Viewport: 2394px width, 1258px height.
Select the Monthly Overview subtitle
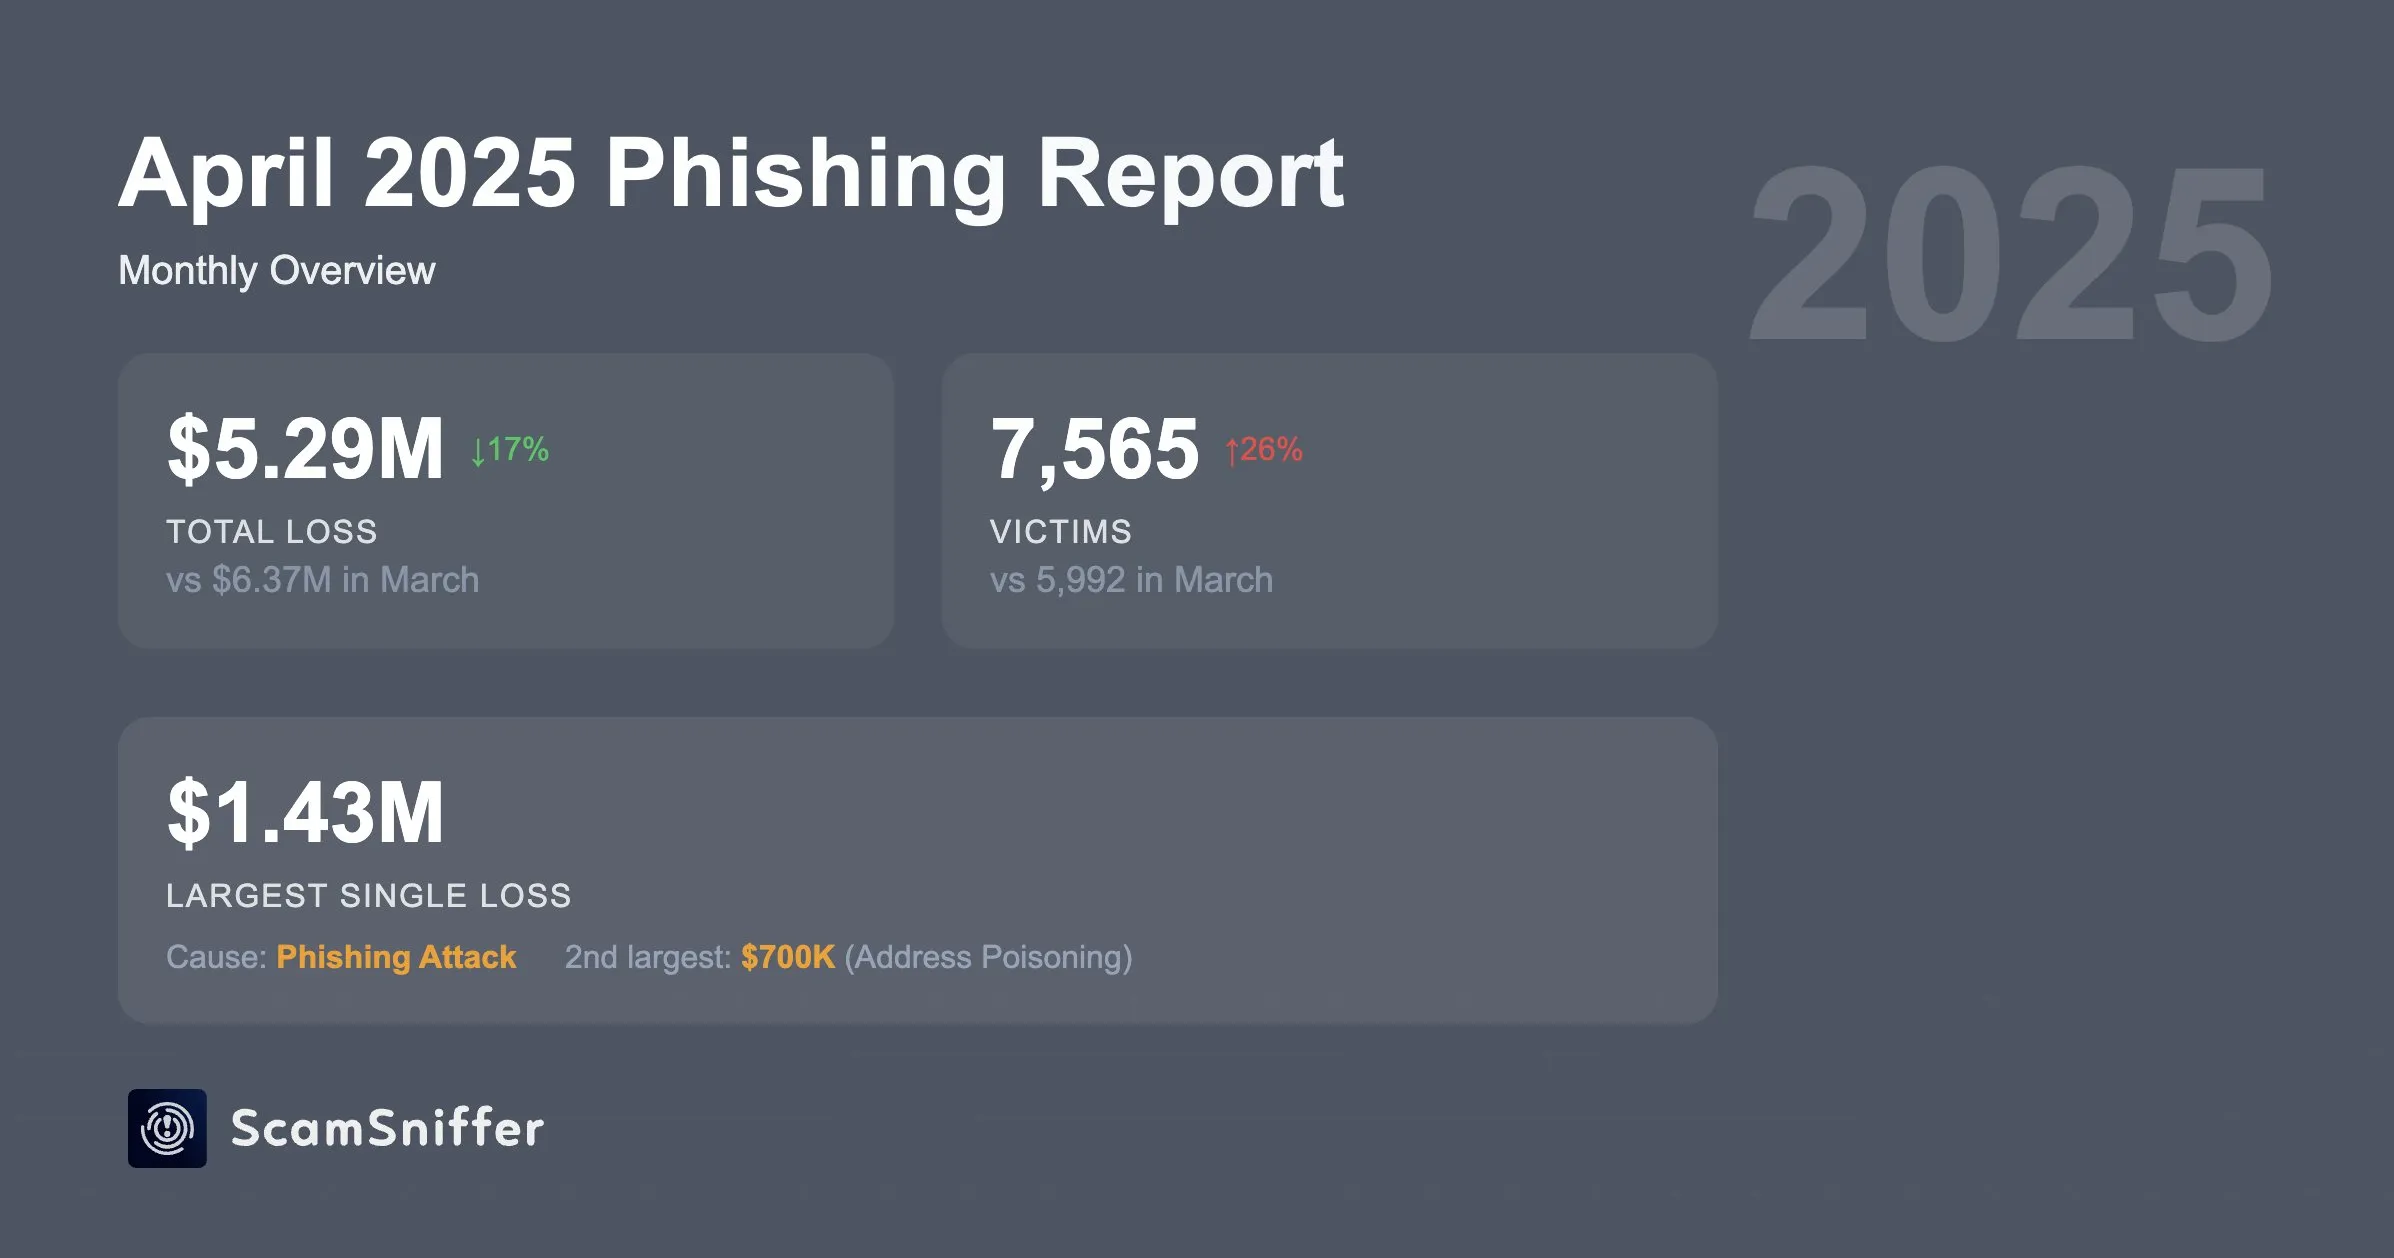(277, 271)
